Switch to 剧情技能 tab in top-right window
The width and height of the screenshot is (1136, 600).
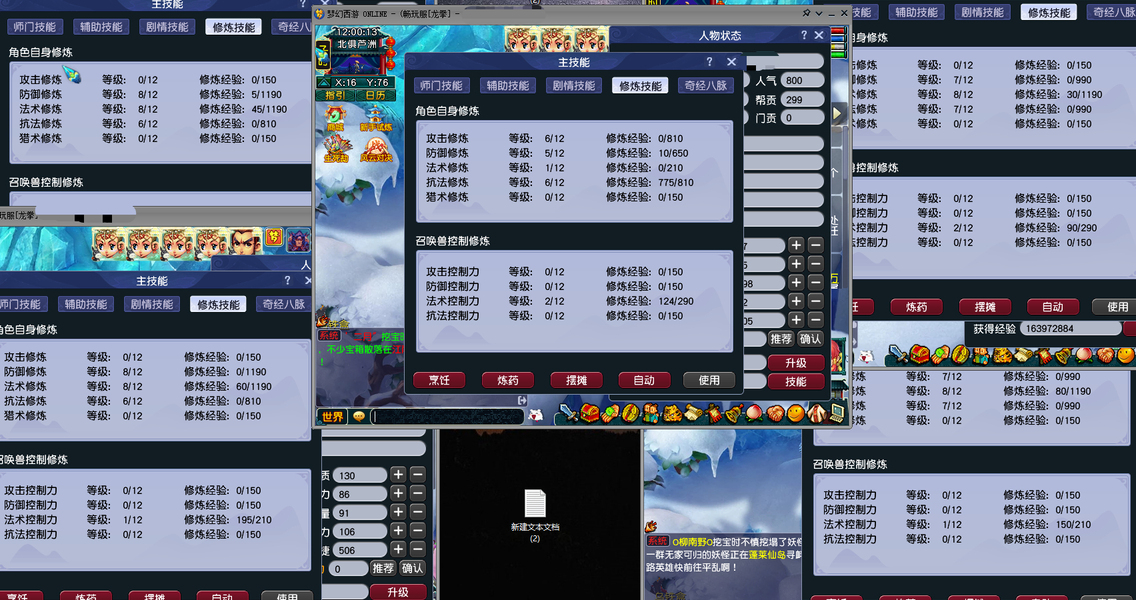[982, 12]
